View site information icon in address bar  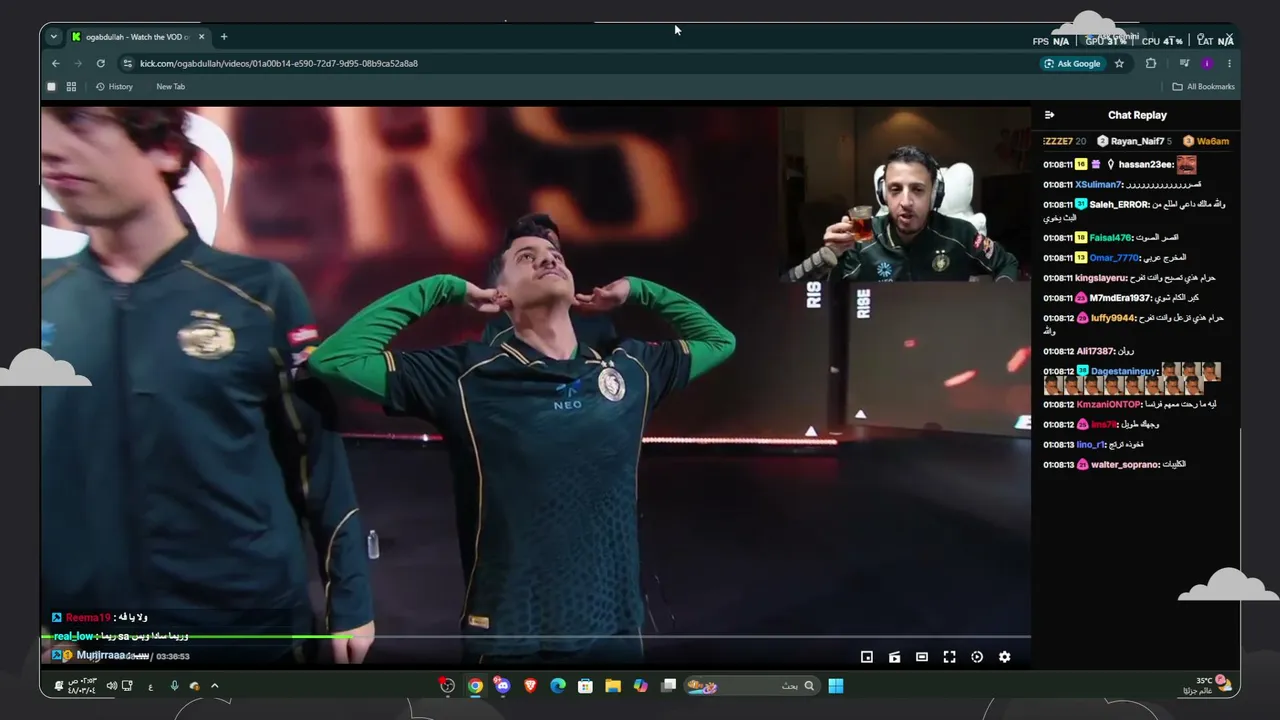point(127,64)
